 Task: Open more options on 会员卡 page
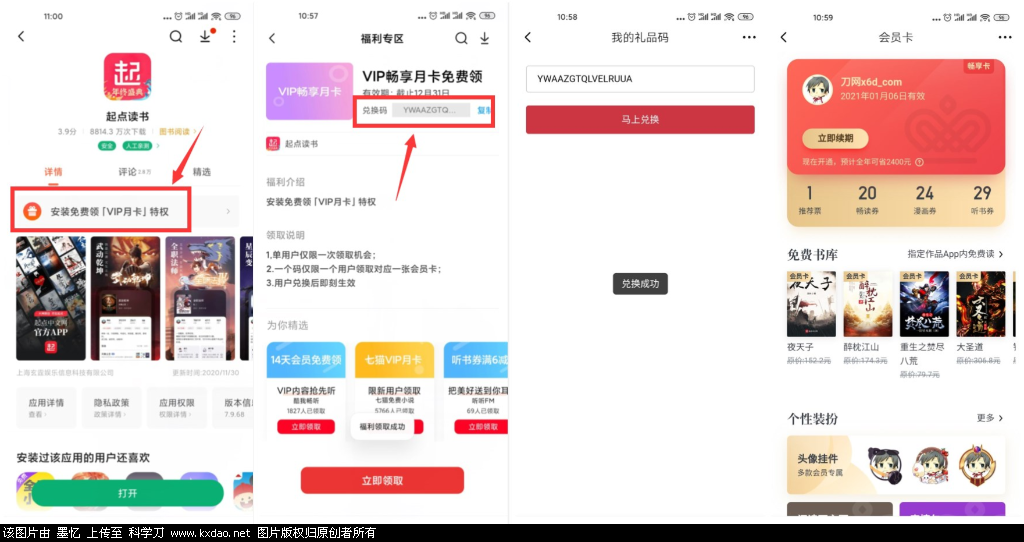point(1005,38)
